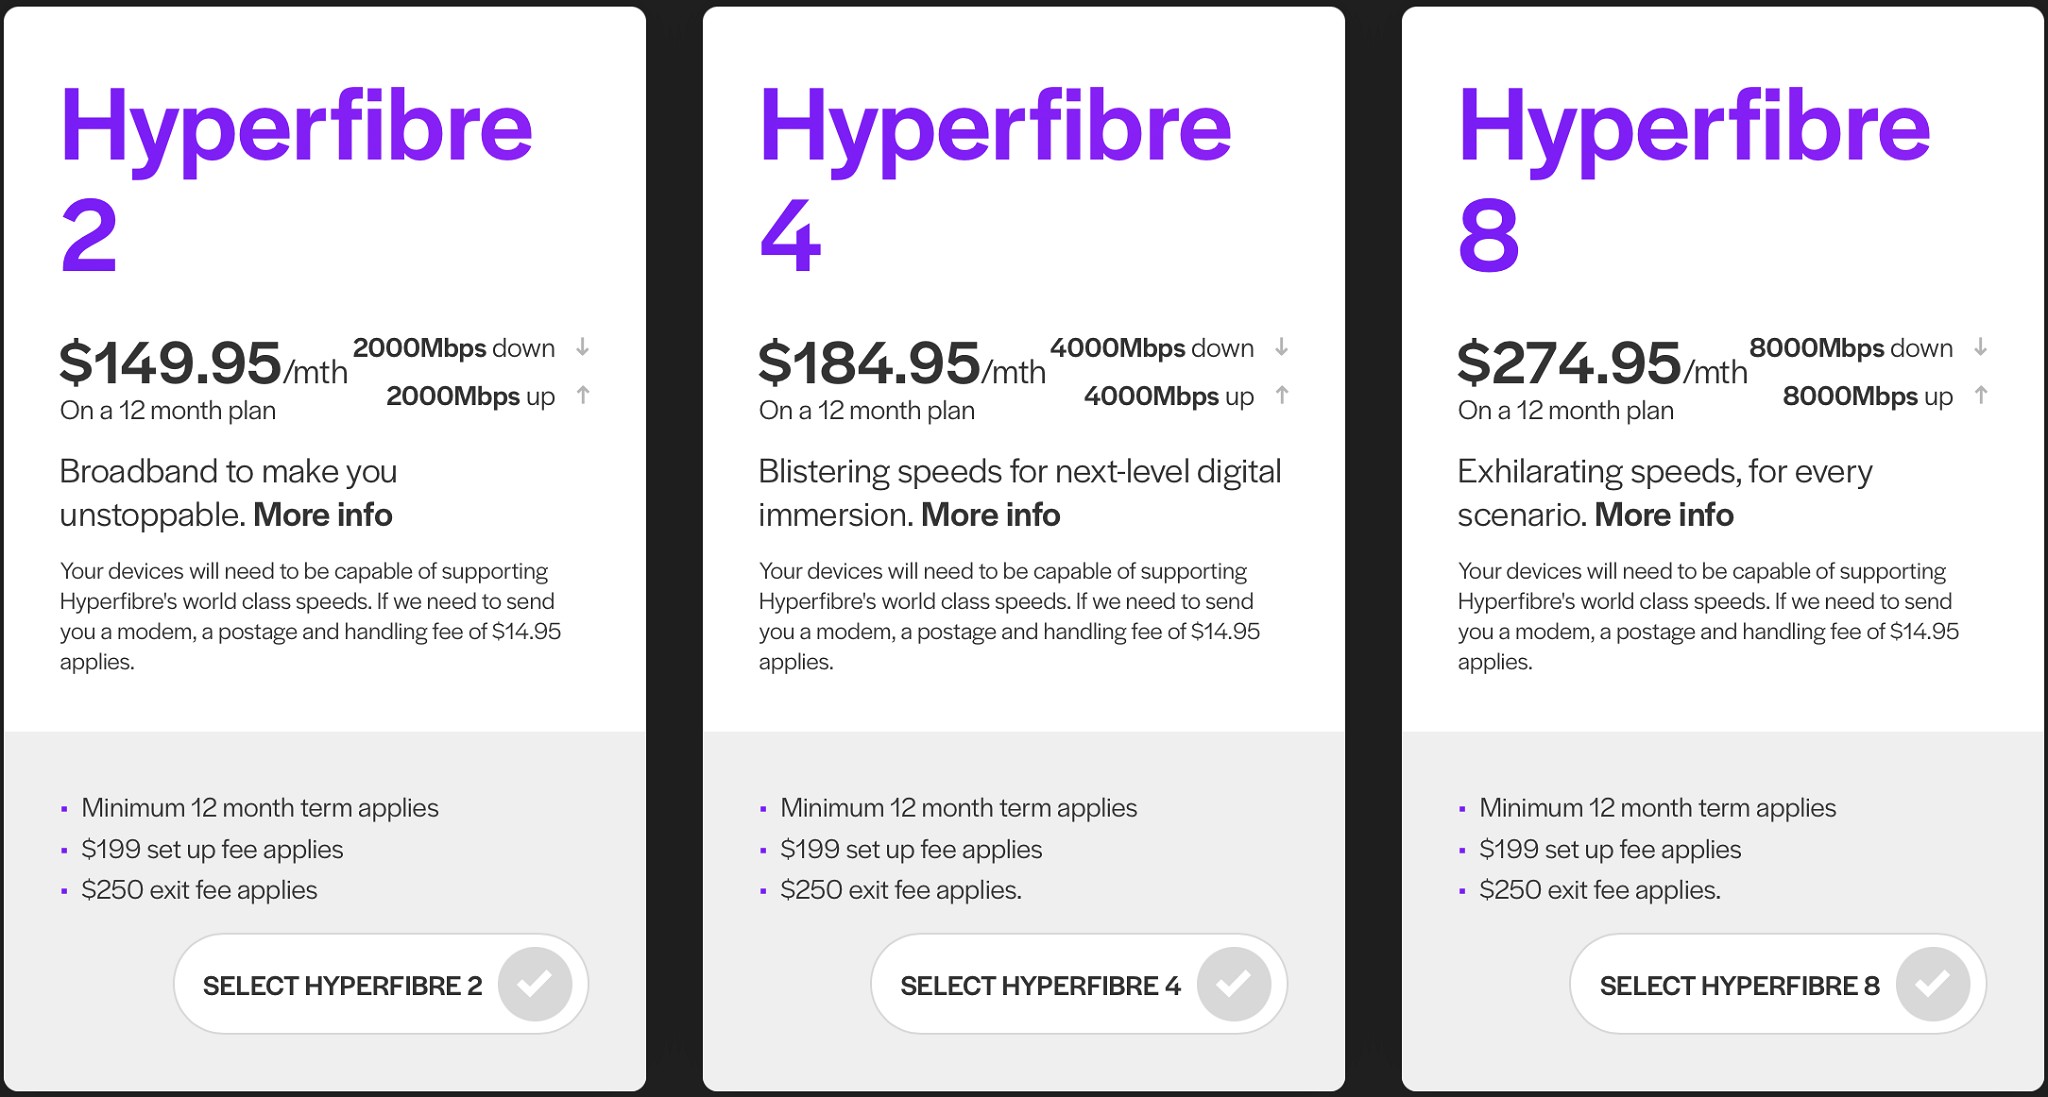
Task: Click the Hyperfibre 8 upload arrow icon
Action: pyautogui.click(x=1981, y=395)
